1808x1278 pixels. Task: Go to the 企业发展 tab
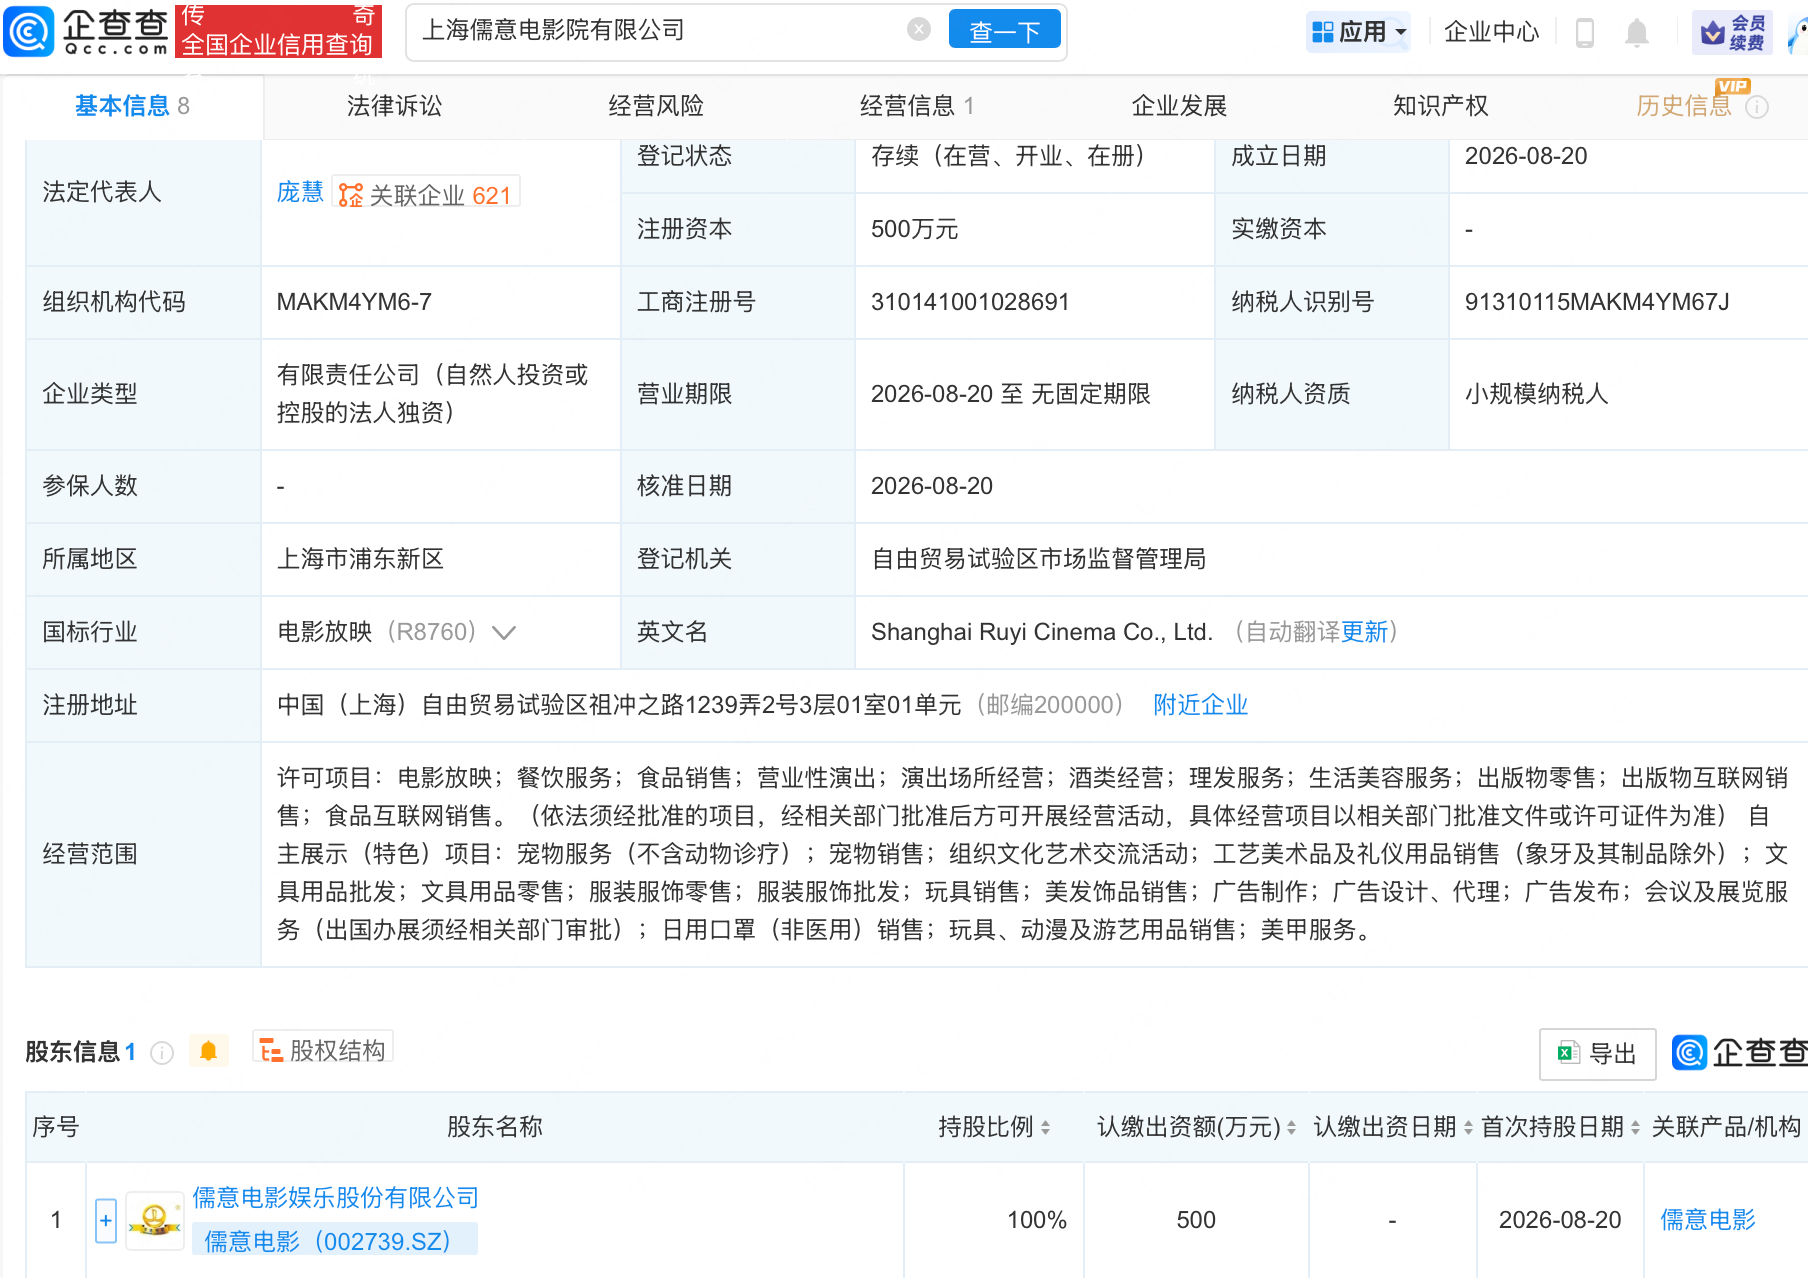point(1179,106)
